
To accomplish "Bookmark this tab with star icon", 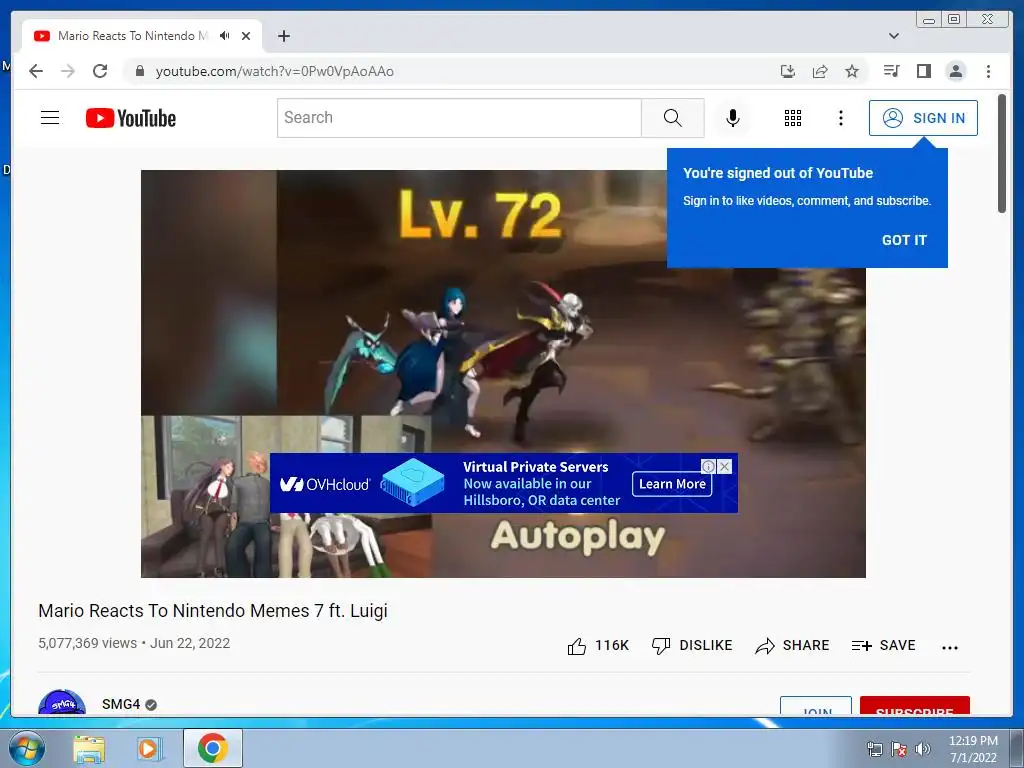I will (852, 71).
